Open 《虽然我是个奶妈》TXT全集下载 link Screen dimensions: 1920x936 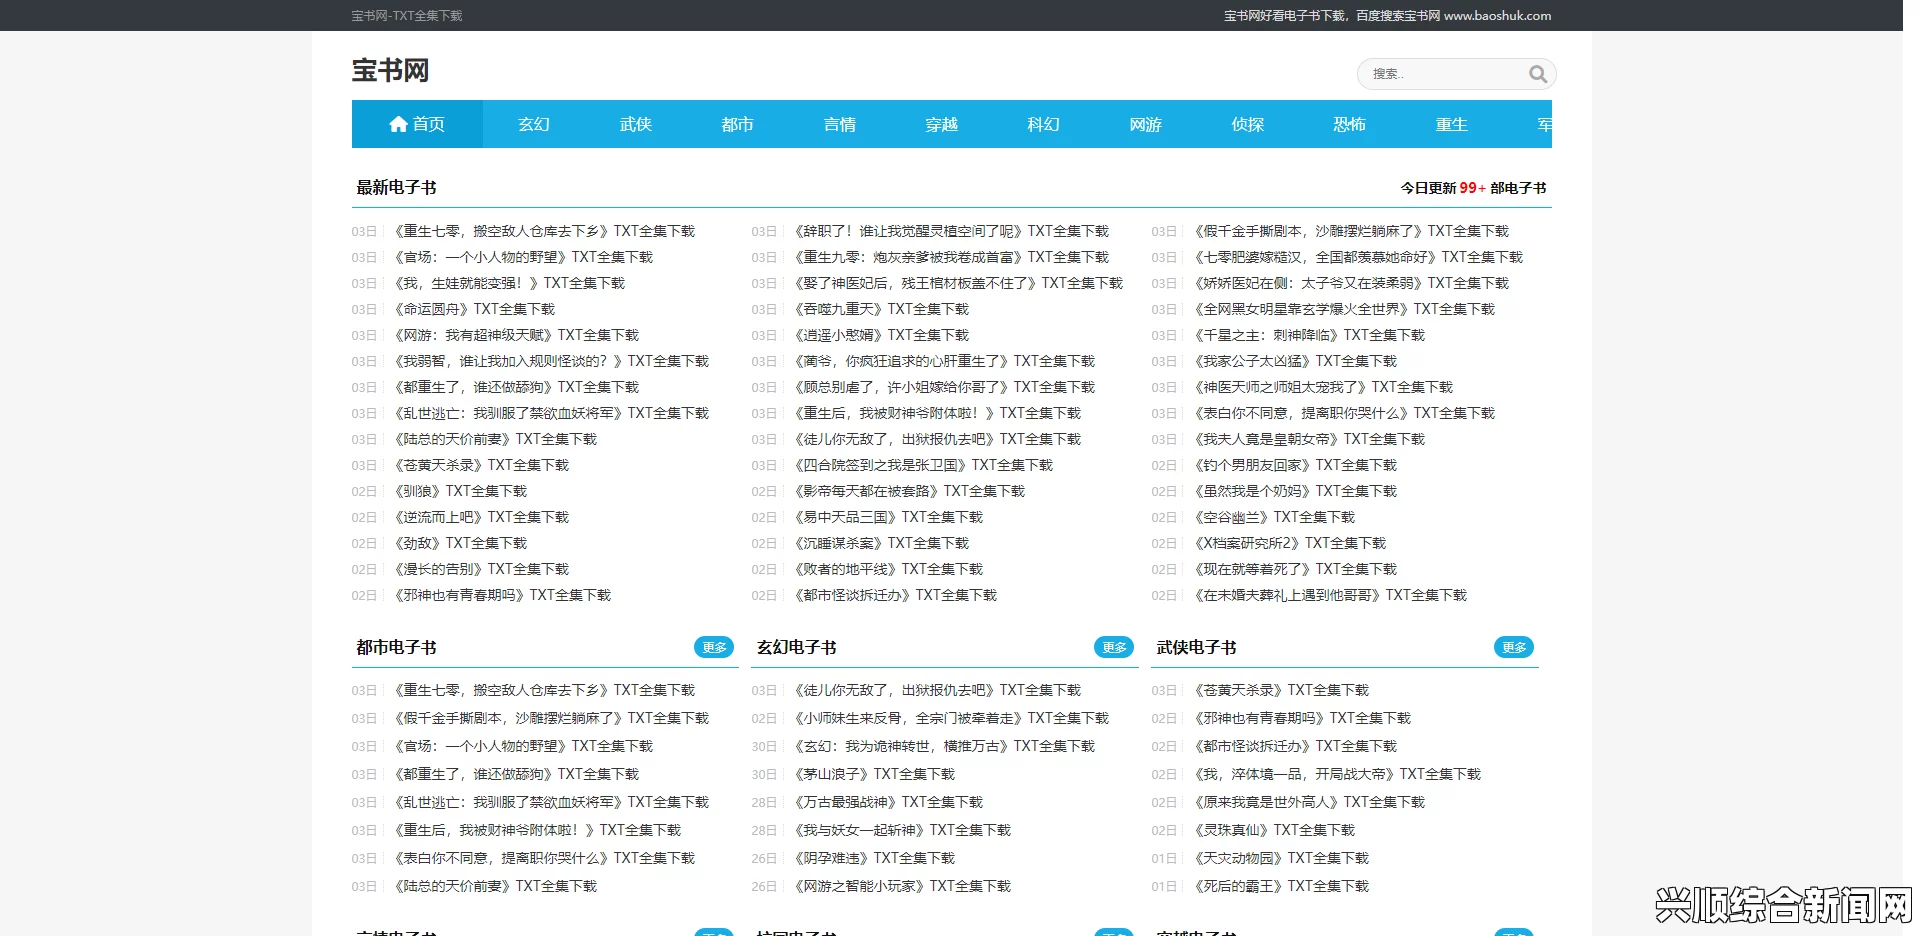(x=1294, y=491)
